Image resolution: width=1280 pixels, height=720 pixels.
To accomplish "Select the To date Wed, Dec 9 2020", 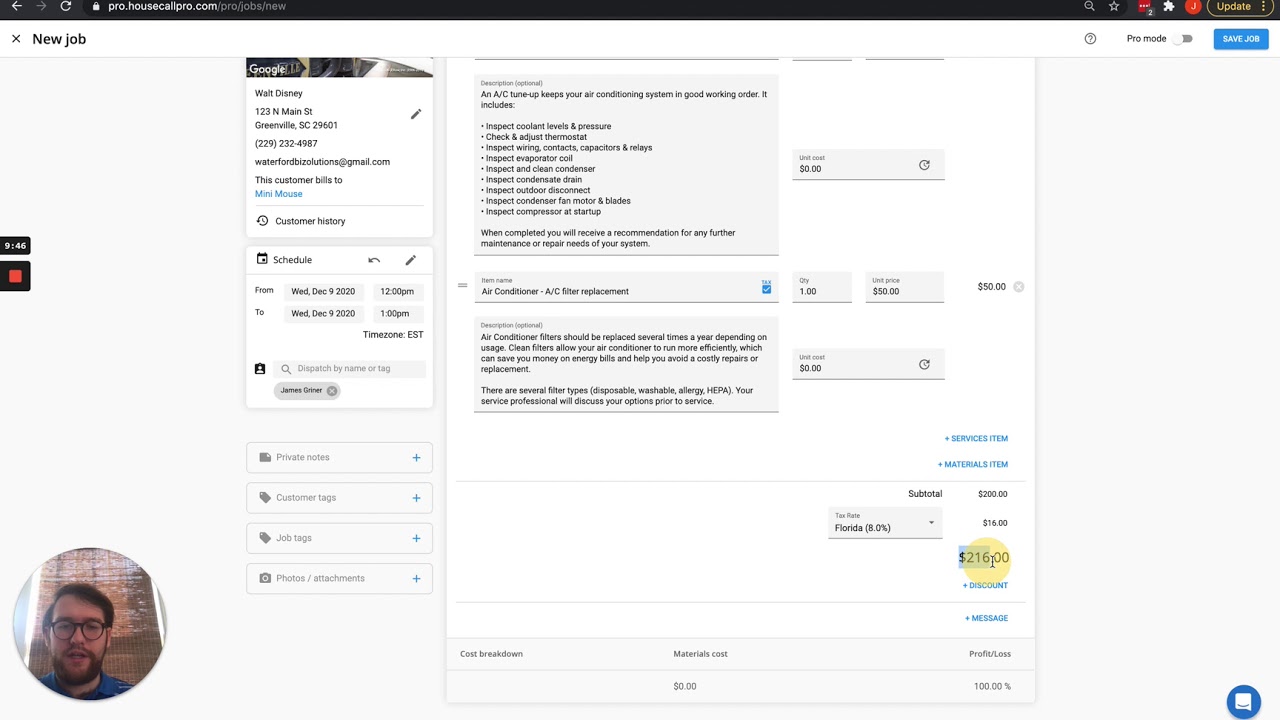I will (323, 313).
